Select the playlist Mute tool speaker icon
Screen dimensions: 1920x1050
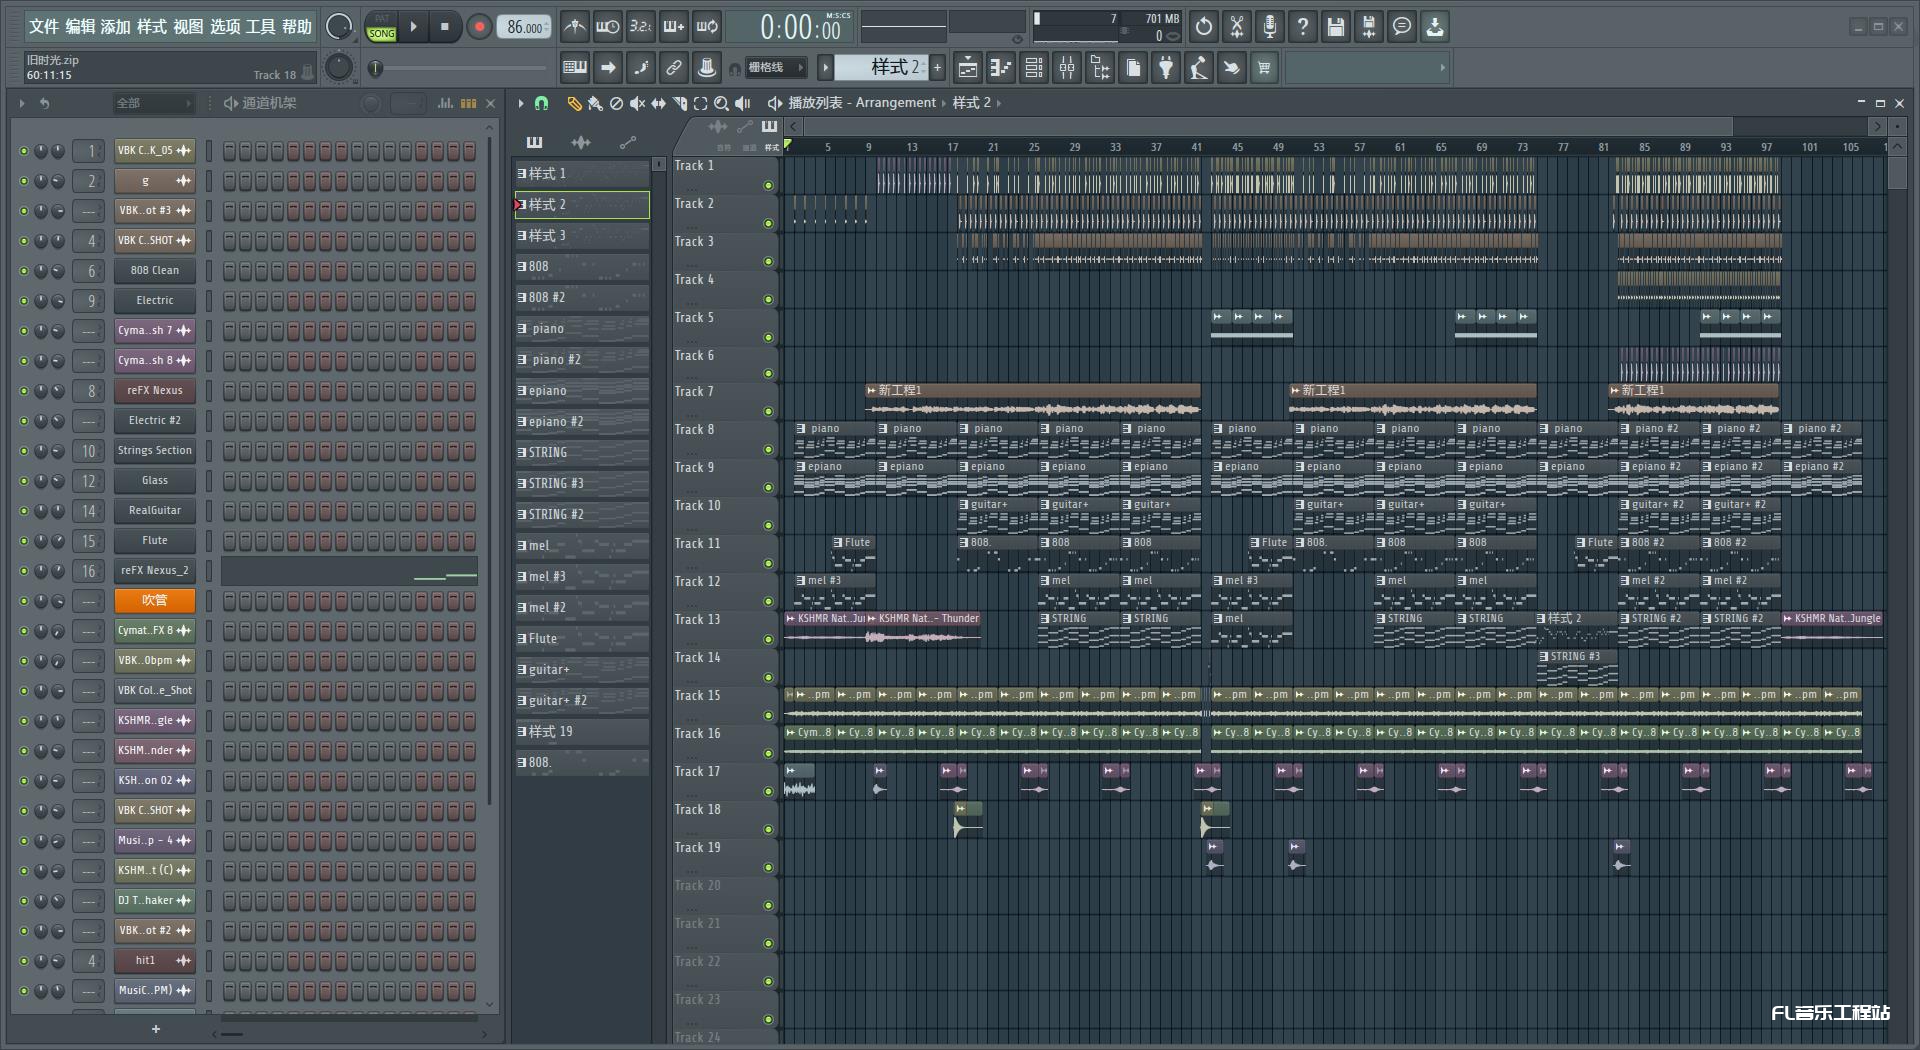[x=638, y=103]
